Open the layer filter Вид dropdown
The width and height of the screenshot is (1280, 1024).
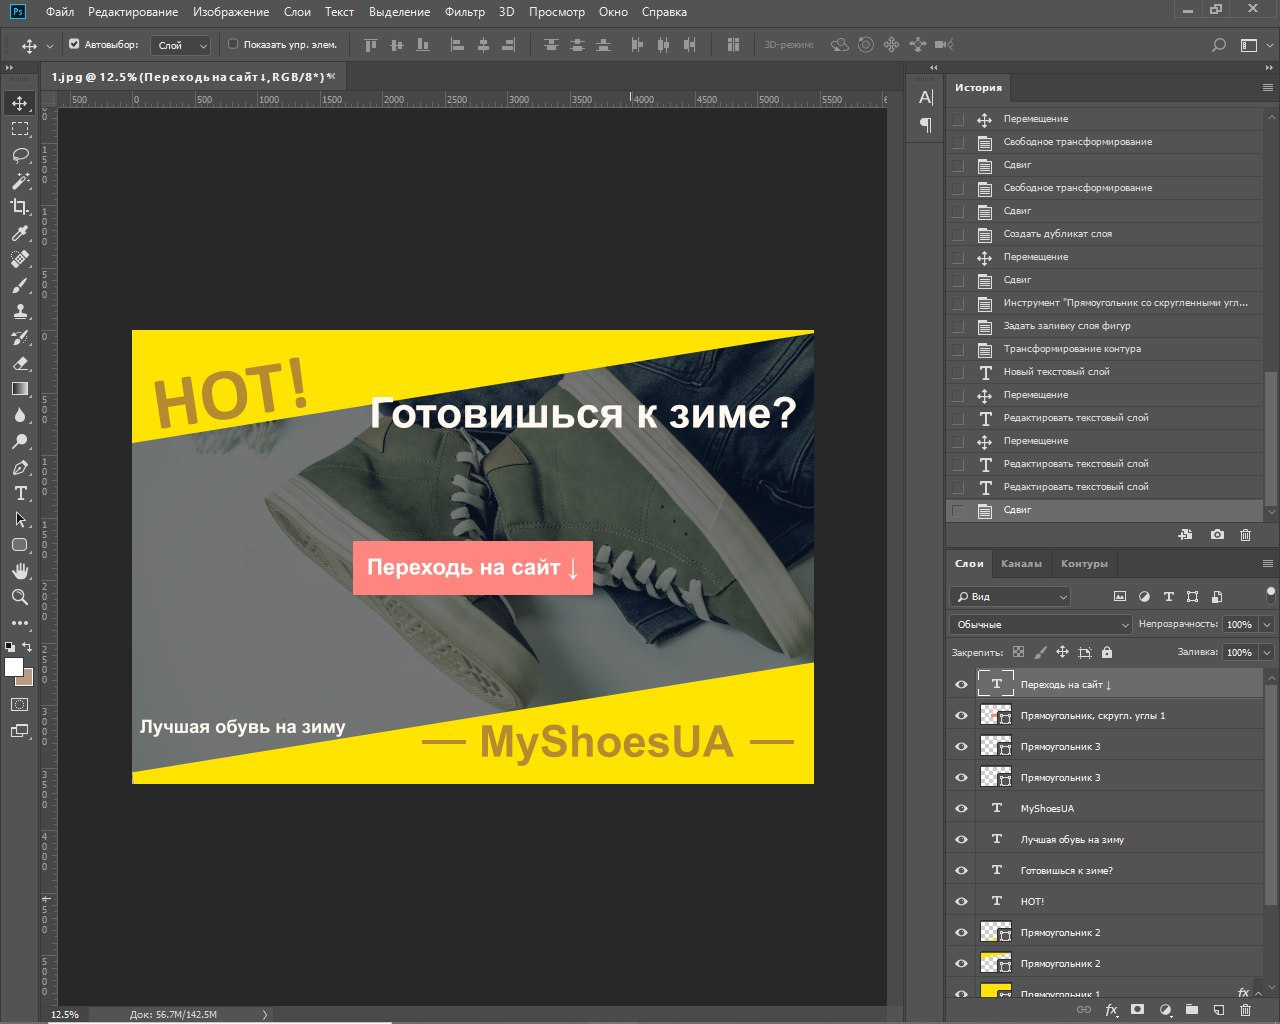tap(1010, 596)
